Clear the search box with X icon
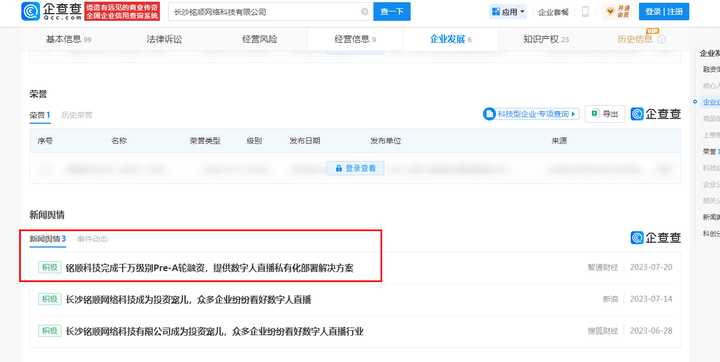The width and height of the screenshot is (720, 362). pyautogui.click(x=365, y=11)
